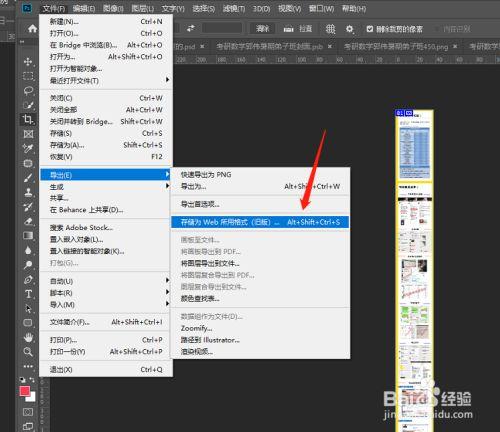500x432 pixels.
Task: Click the foreground red color swatch
Action: 24,391
